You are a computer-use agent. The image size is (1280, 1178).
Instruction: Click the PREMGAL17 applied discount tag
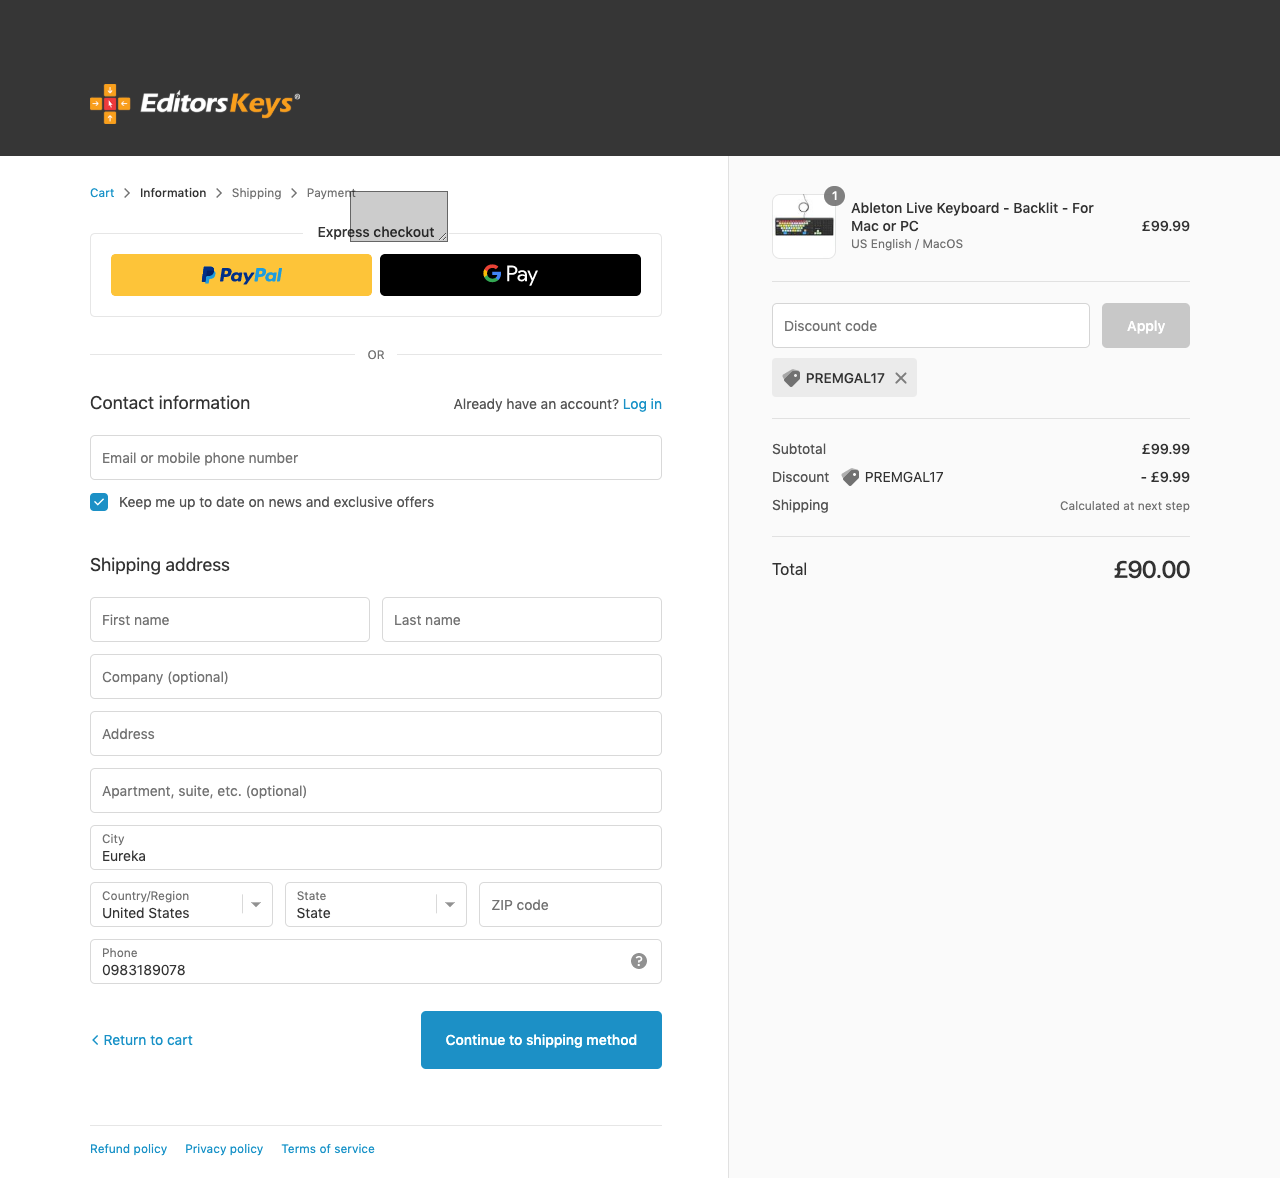click(844, 378)
